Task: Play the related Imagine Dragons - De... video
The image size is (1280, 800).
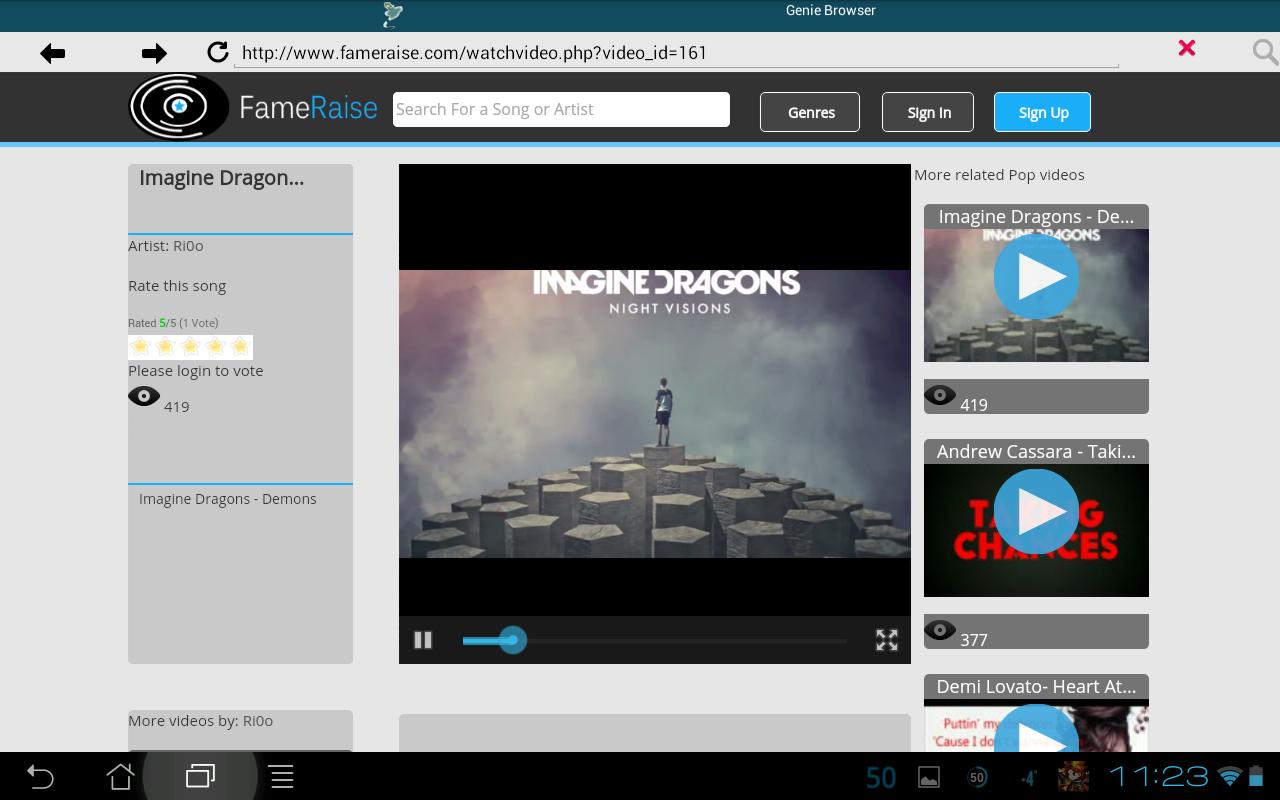Action: pyautogui.click(x=1036, y=277)
